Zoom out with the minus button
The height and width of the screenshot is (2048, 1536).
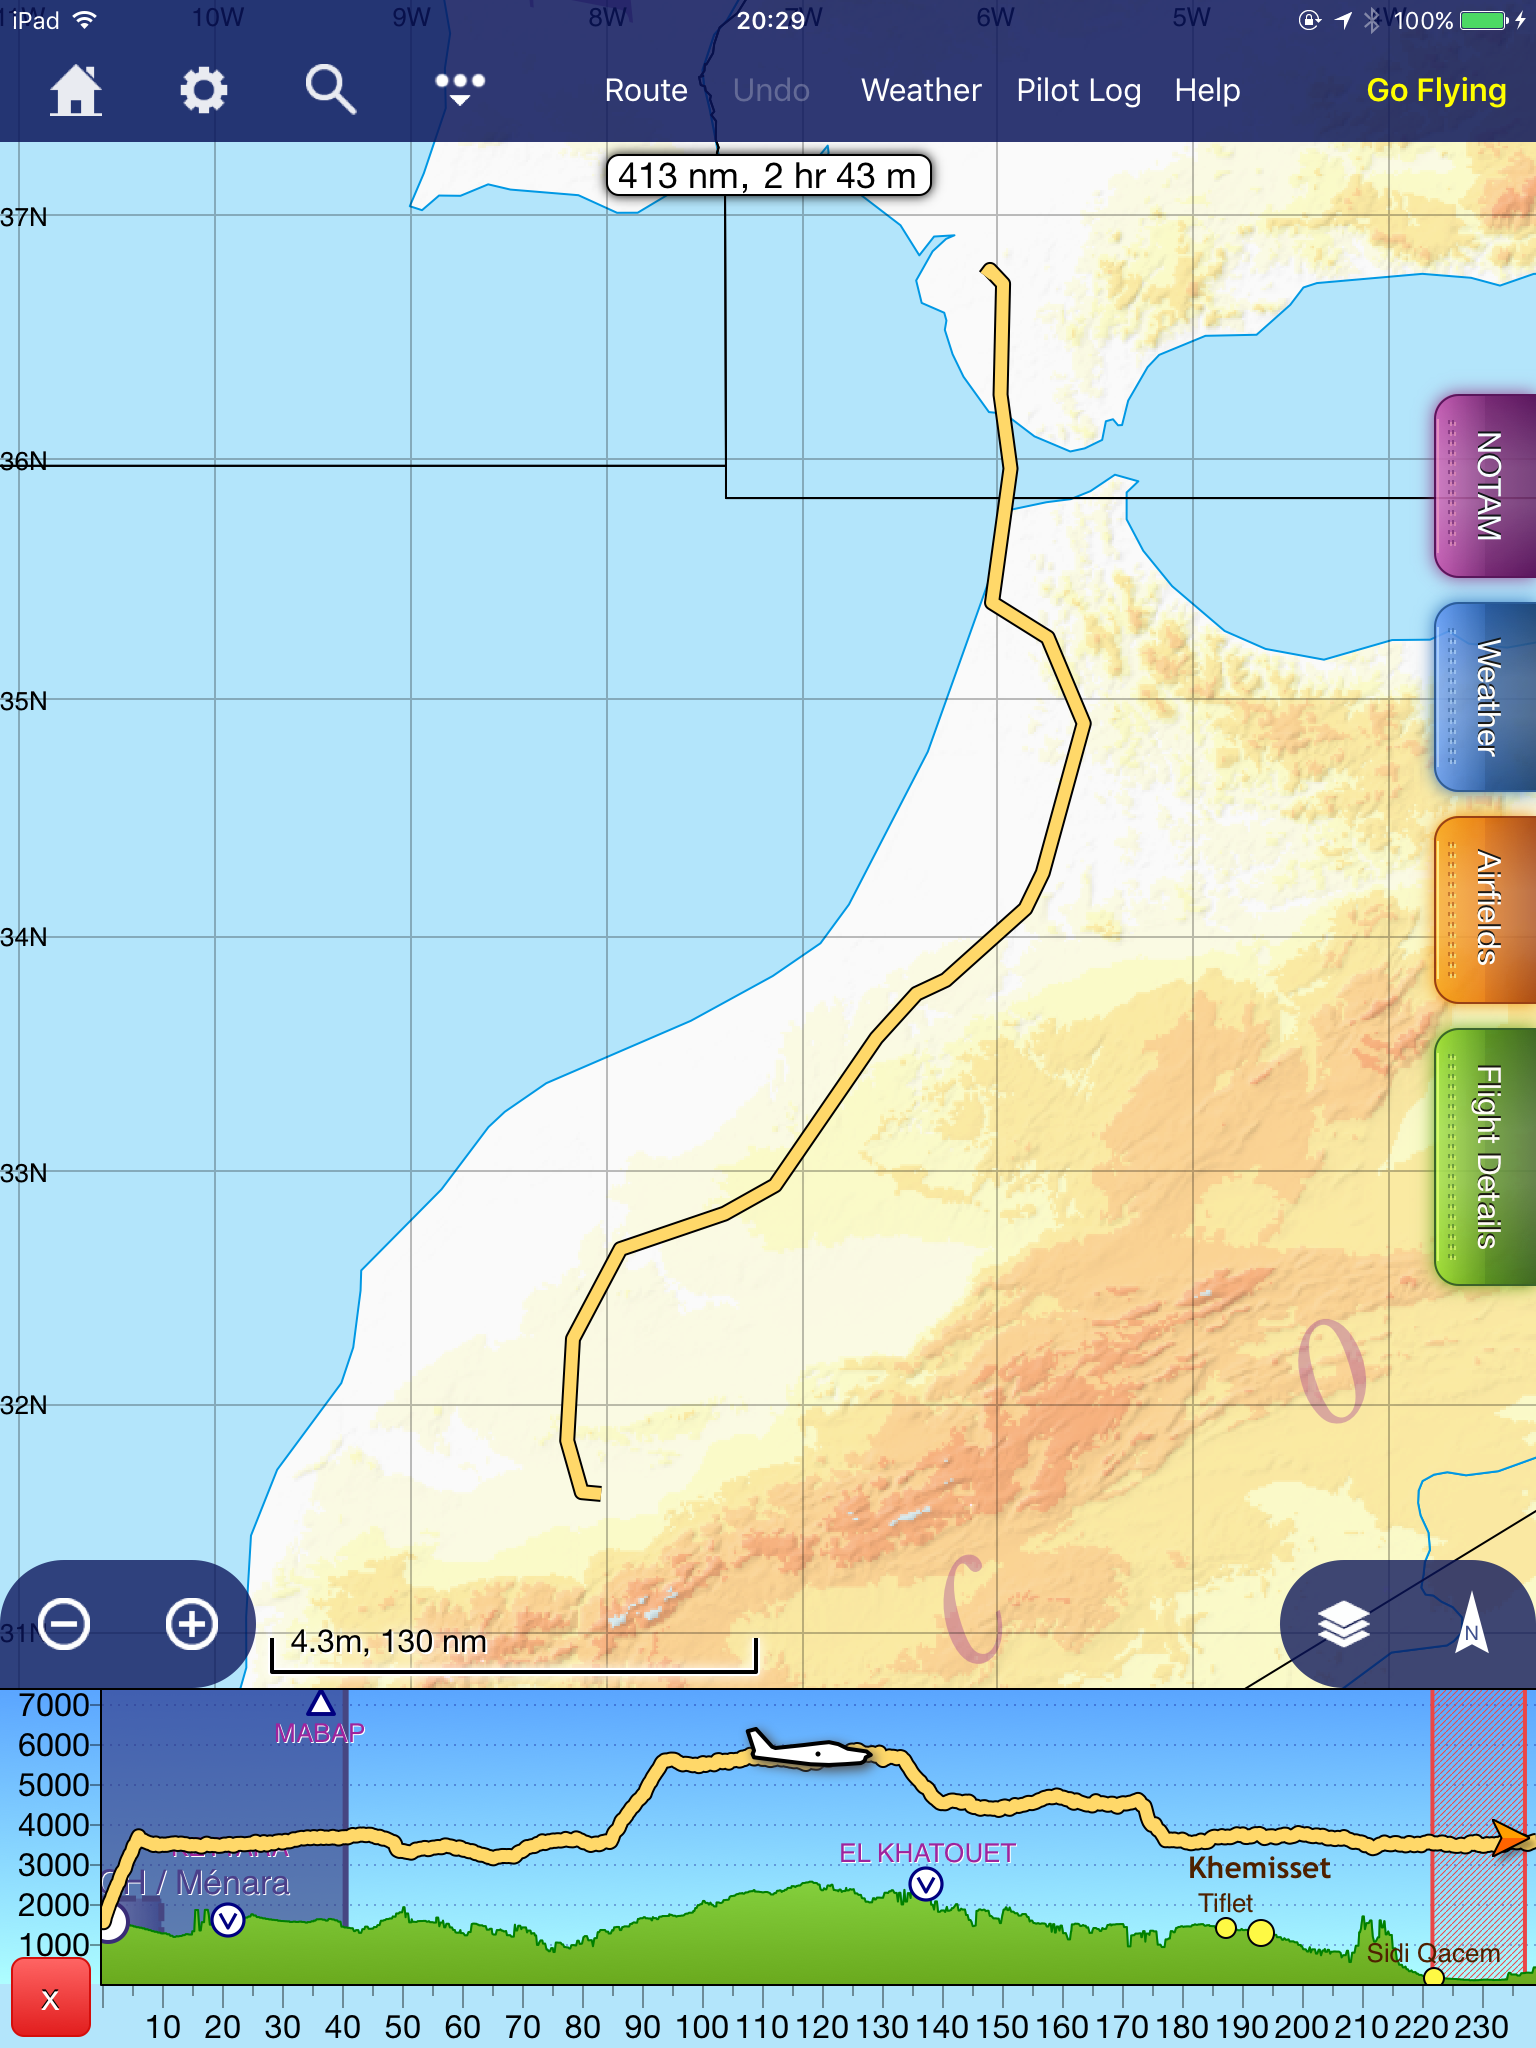pyautogui.click(x=64, y=1623)
